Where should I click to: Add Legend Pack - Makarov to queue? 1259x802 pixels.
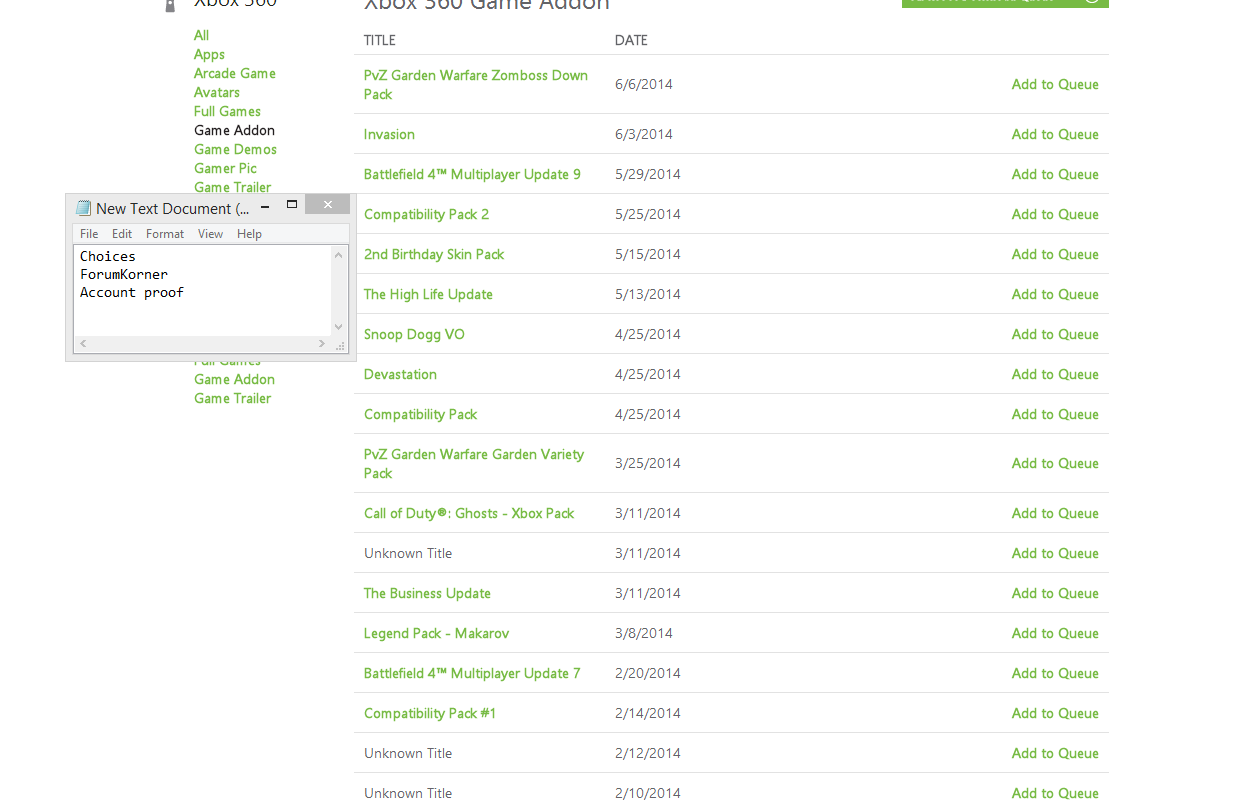pos(1055,633)
